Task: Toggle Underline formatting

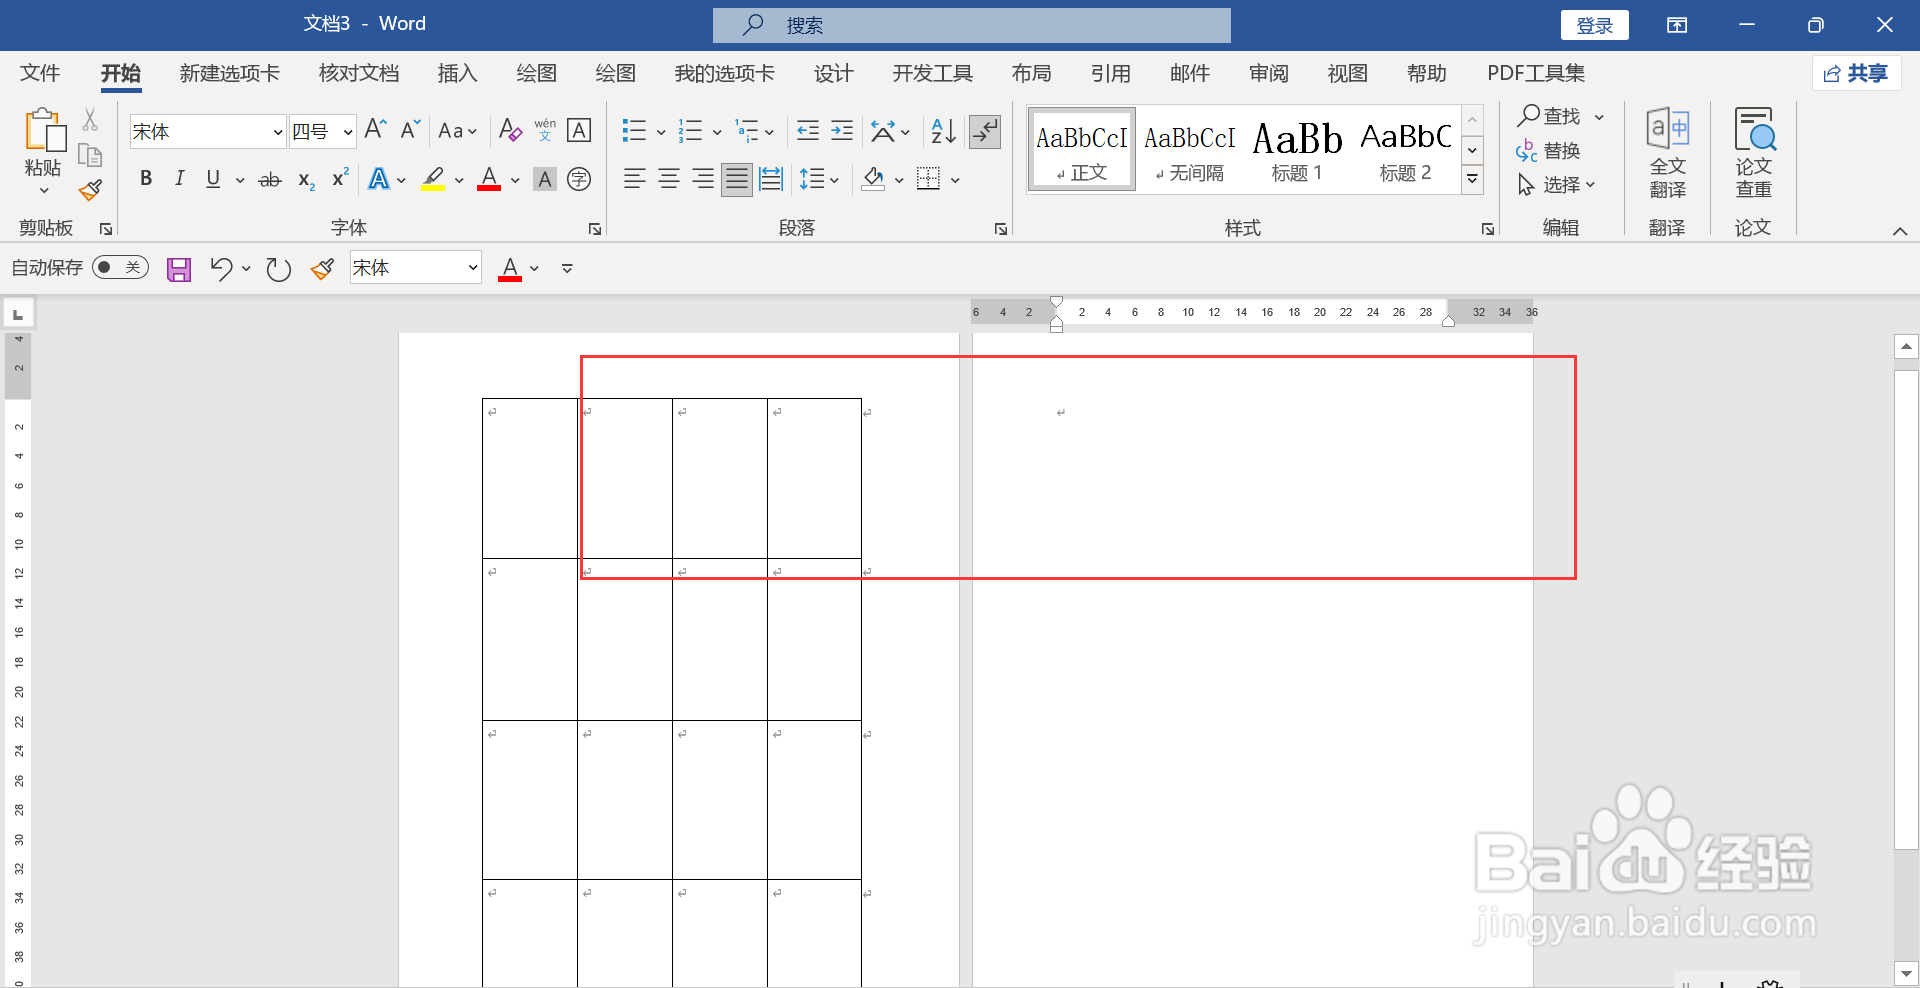Action: (x=213, y=179)
